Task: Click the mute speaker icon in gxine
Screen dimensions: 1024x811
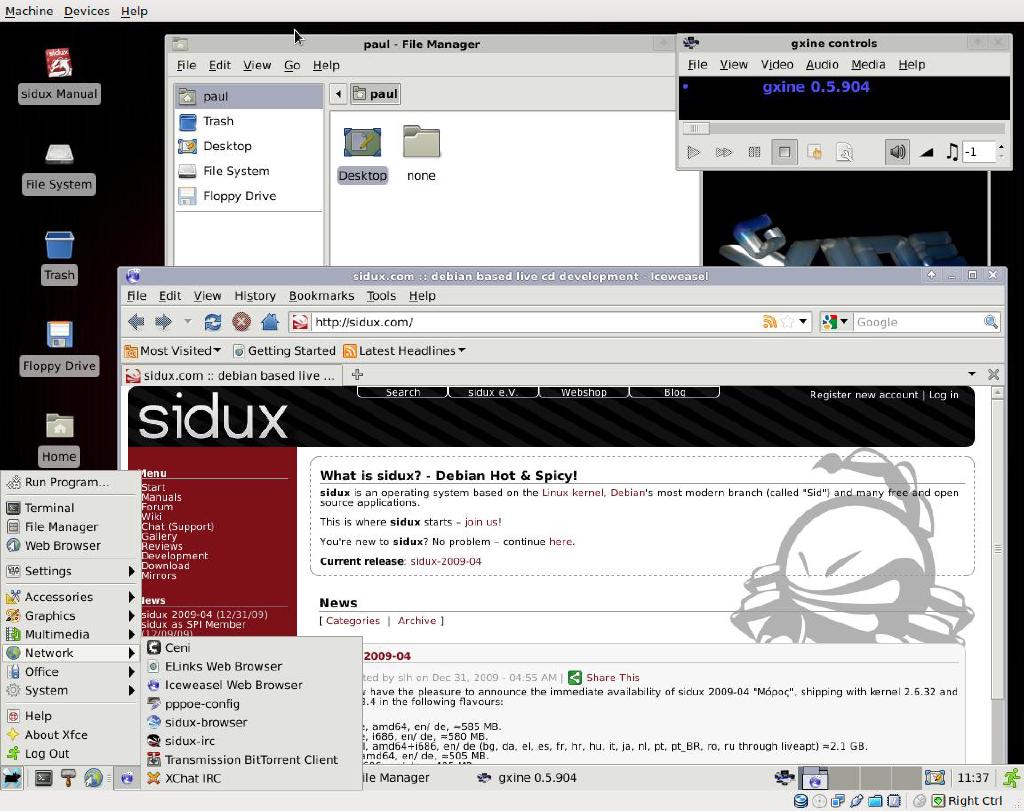Action: click(898, 152)
